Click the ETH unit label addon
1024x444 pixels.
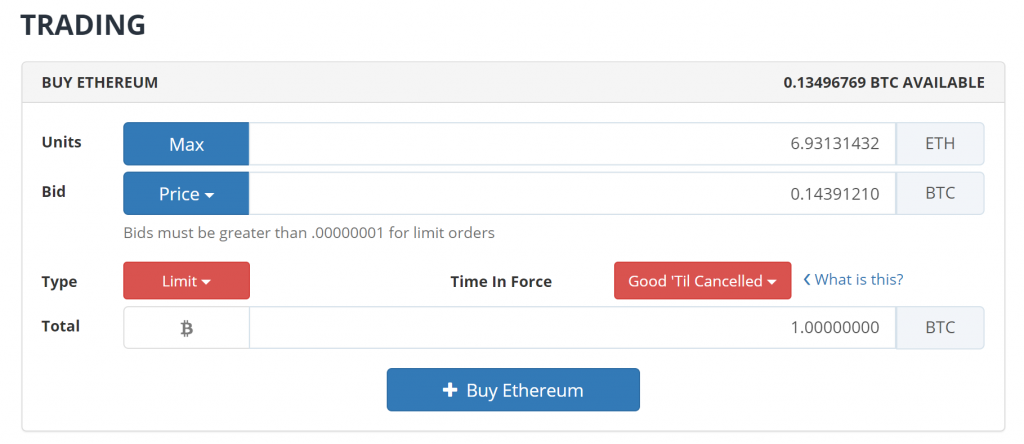coord(940,144)
